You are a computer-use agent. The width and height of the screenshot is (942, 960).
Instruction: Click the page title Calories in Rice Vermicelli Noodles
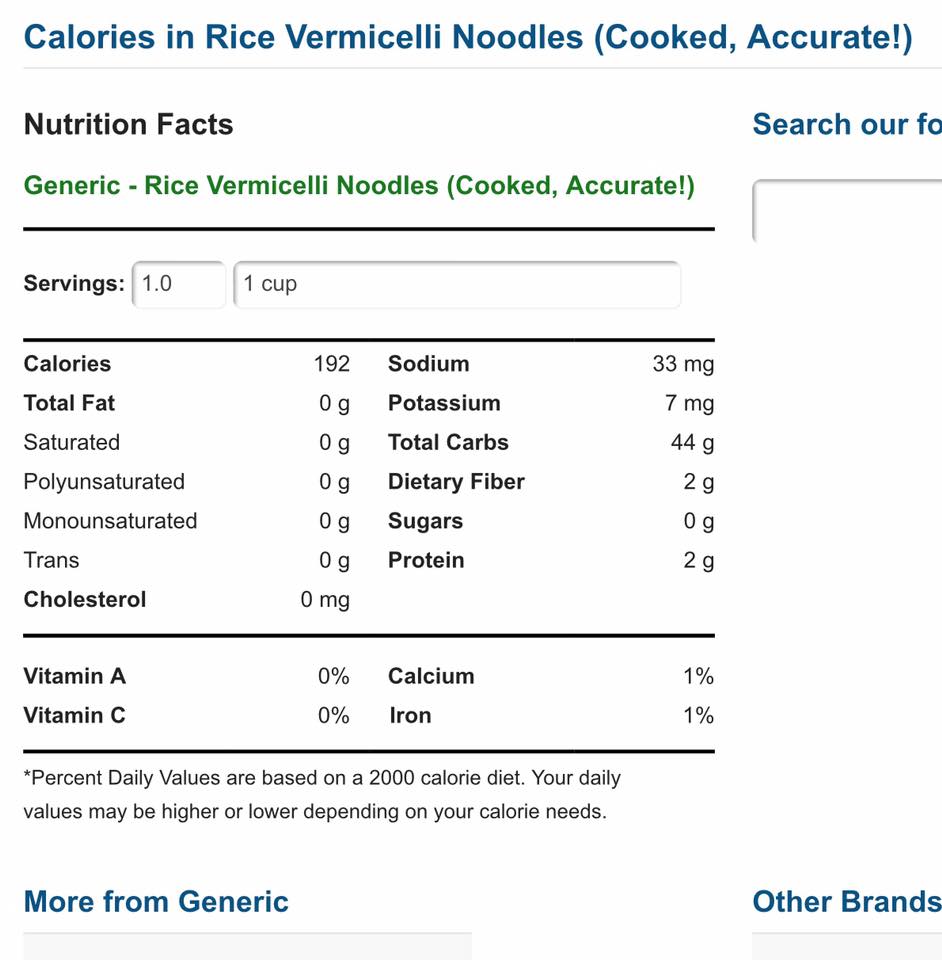468,37
